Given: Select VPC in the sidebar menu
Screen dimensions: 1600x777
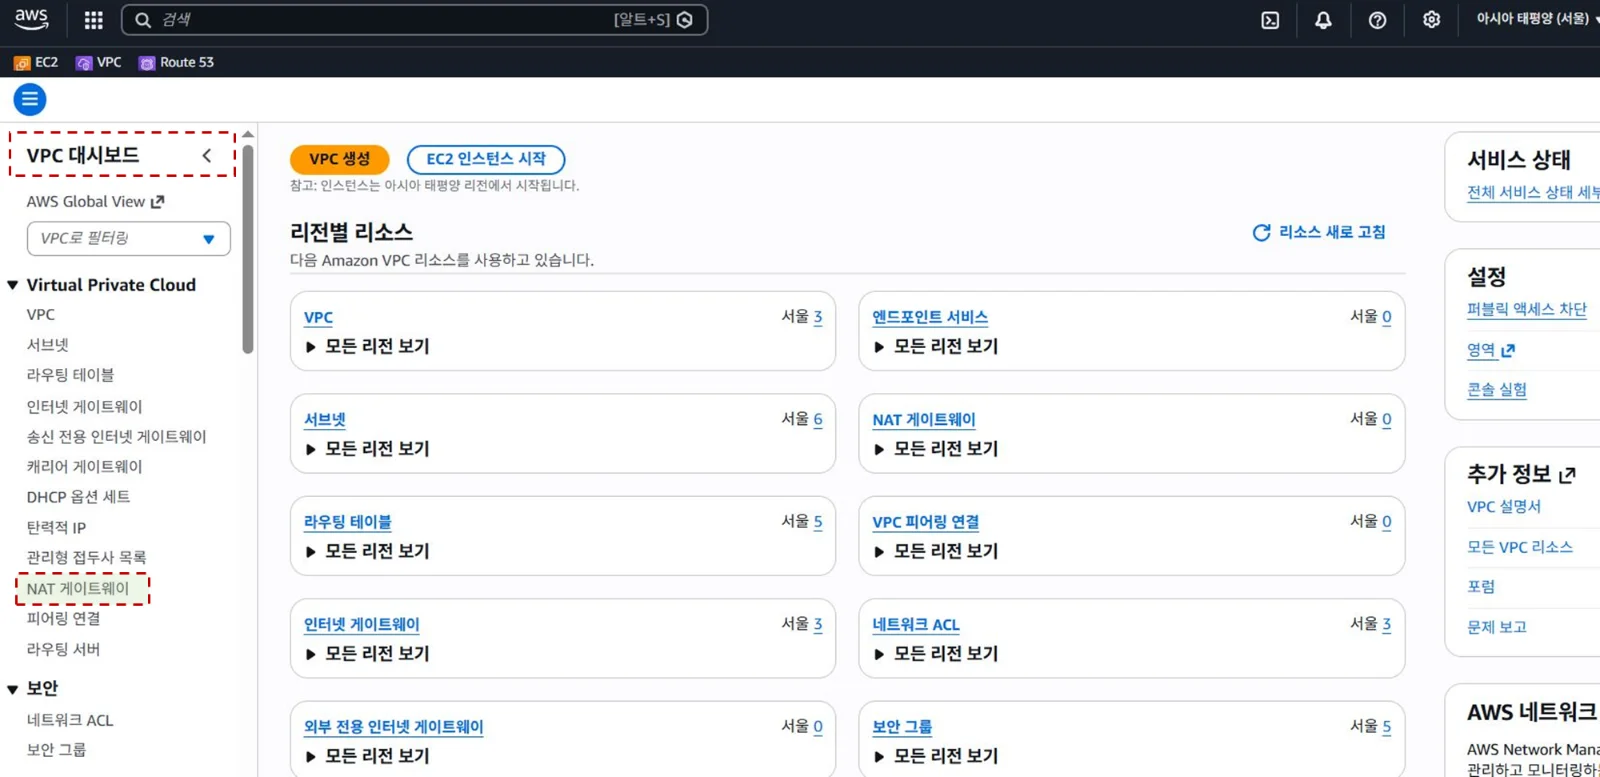Looking at the screenshot, I should tap(41, 314).
